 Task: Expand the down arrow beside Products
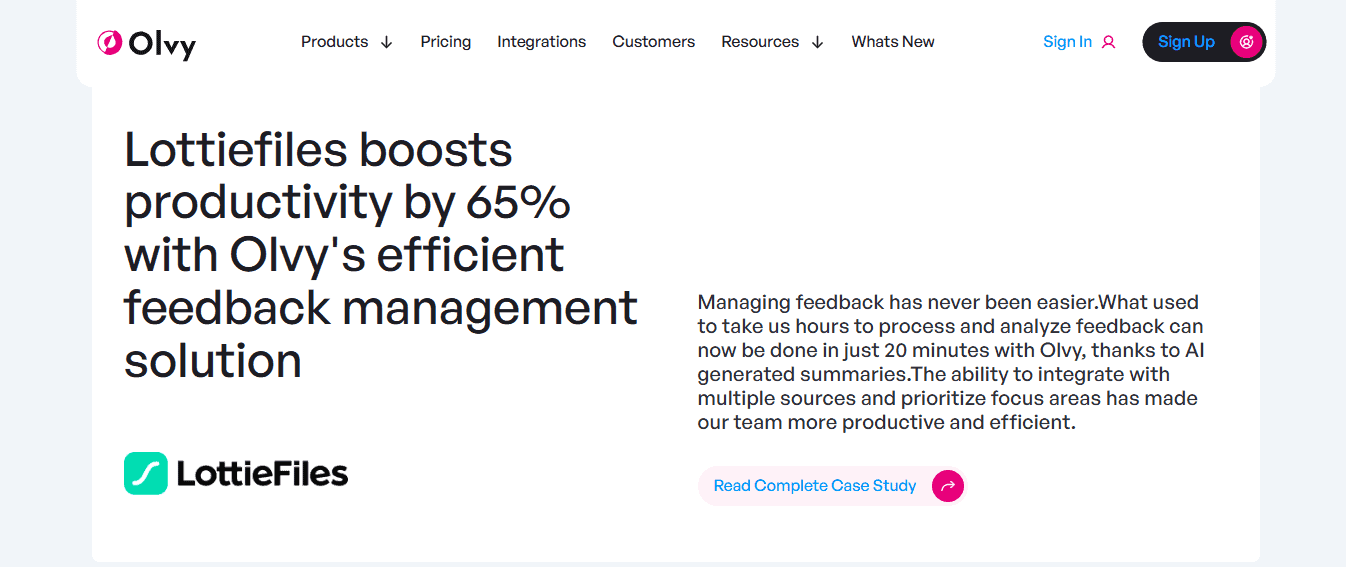click(x=386, y=42)
